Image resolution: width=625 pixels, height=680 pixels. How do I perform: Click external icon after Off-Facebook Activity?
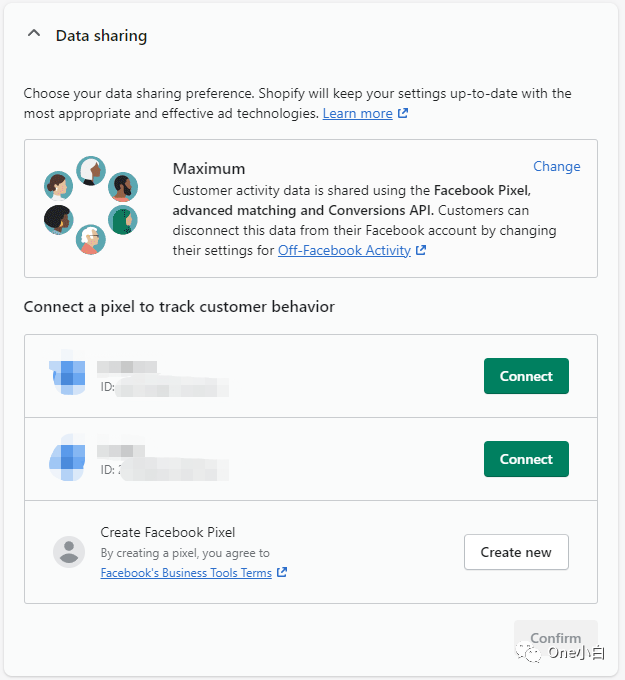coord(421,250)
